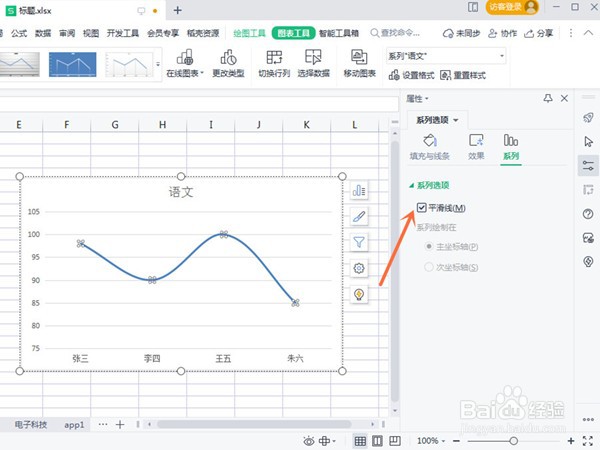Click the zoom in plus button

coord(571,441)
